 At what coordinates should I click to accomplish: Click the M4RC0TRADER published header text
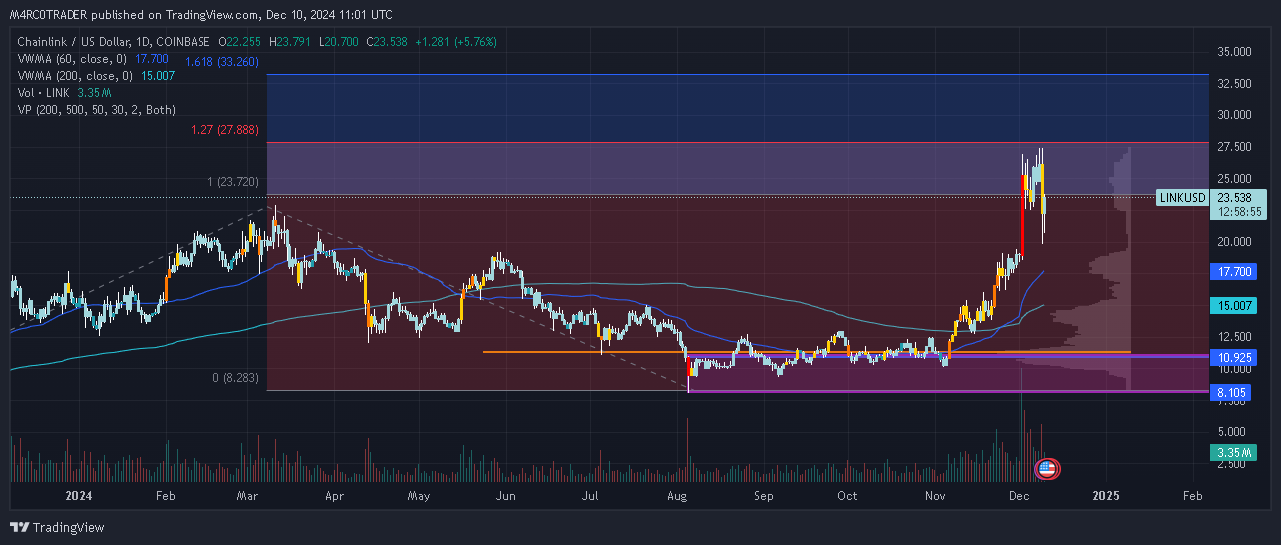pyautogui.click(x=201, y=15)
